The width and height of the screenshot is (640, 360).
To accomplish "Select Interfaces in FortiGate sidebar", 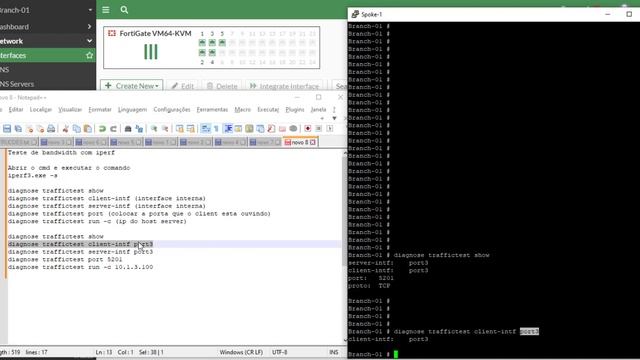I will (x=48, y=55).
